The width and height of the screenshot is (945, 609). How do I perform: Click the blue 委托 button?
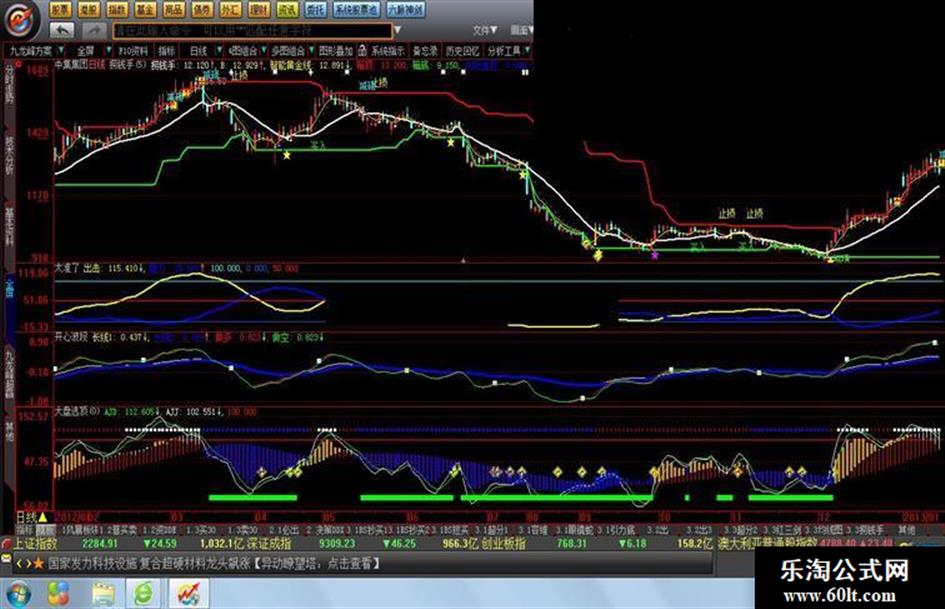[x=315, y=9]
